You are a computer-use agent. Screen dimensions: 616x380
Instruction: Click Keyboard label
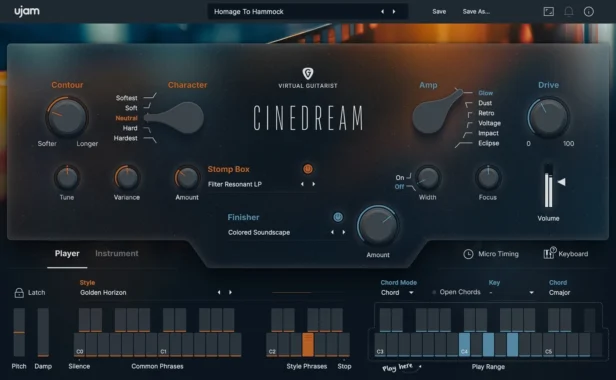coord(573,254)
